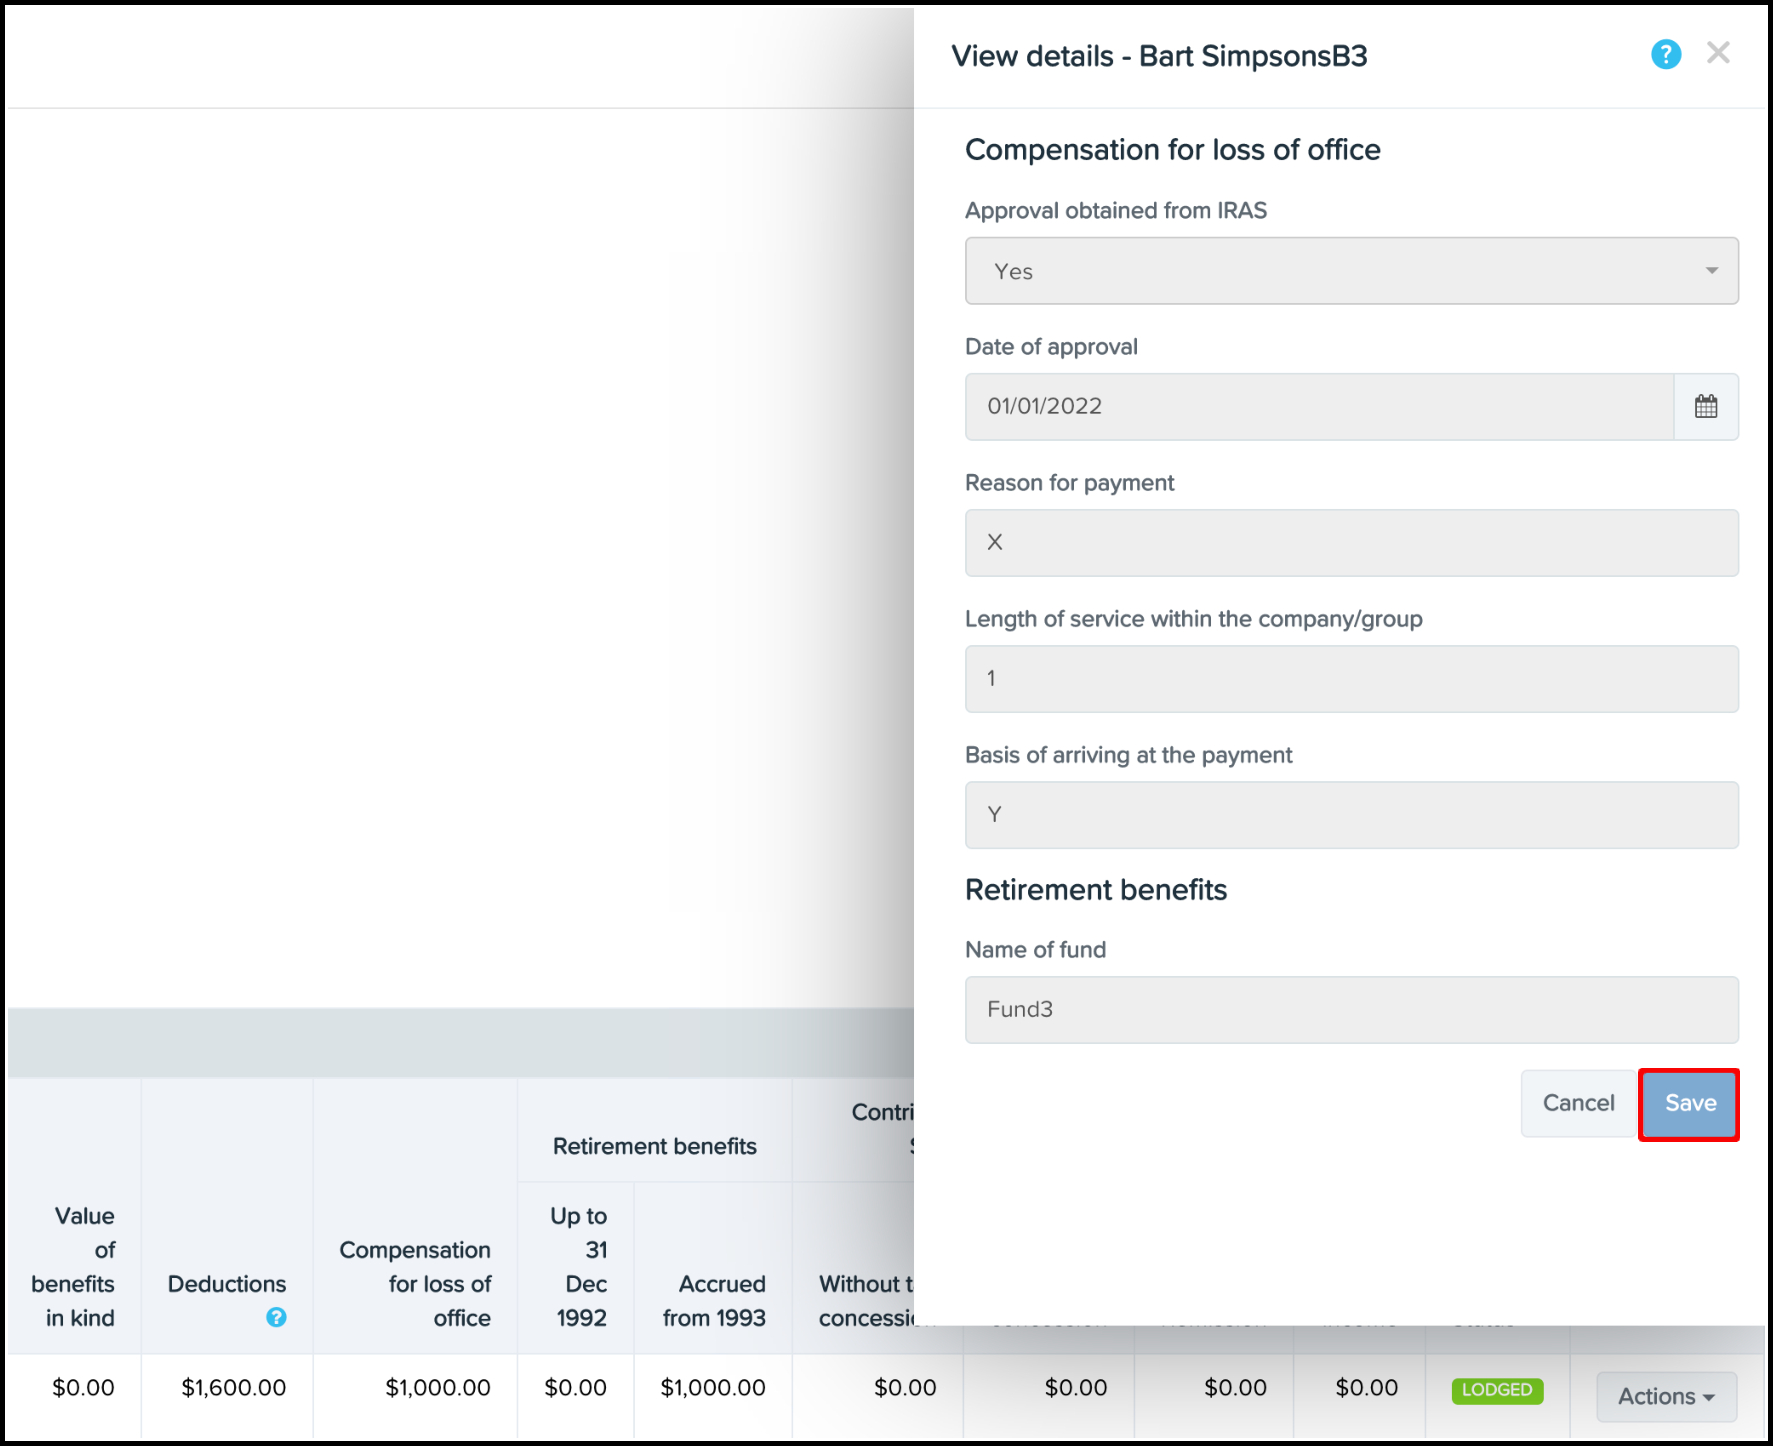The image size is (1773, 1446).
Task: Save the employee details
Action: click(x=1689, y=1104)
